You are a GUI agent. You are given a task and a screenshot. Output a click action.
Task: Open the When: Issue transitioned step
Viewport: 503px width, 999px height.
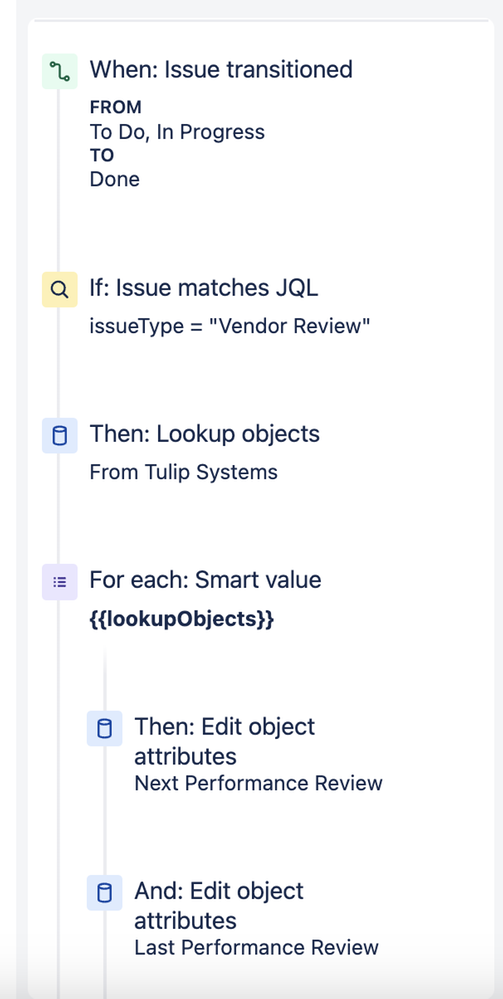click(x=221, y=69)
